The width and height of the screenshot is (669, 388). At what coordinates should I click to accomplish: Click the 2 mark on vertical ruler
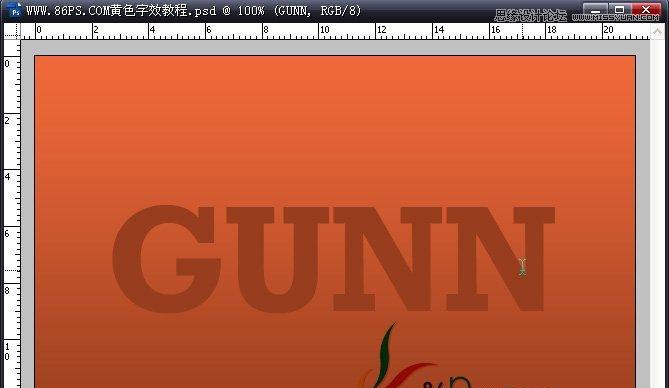coord(7,121)
